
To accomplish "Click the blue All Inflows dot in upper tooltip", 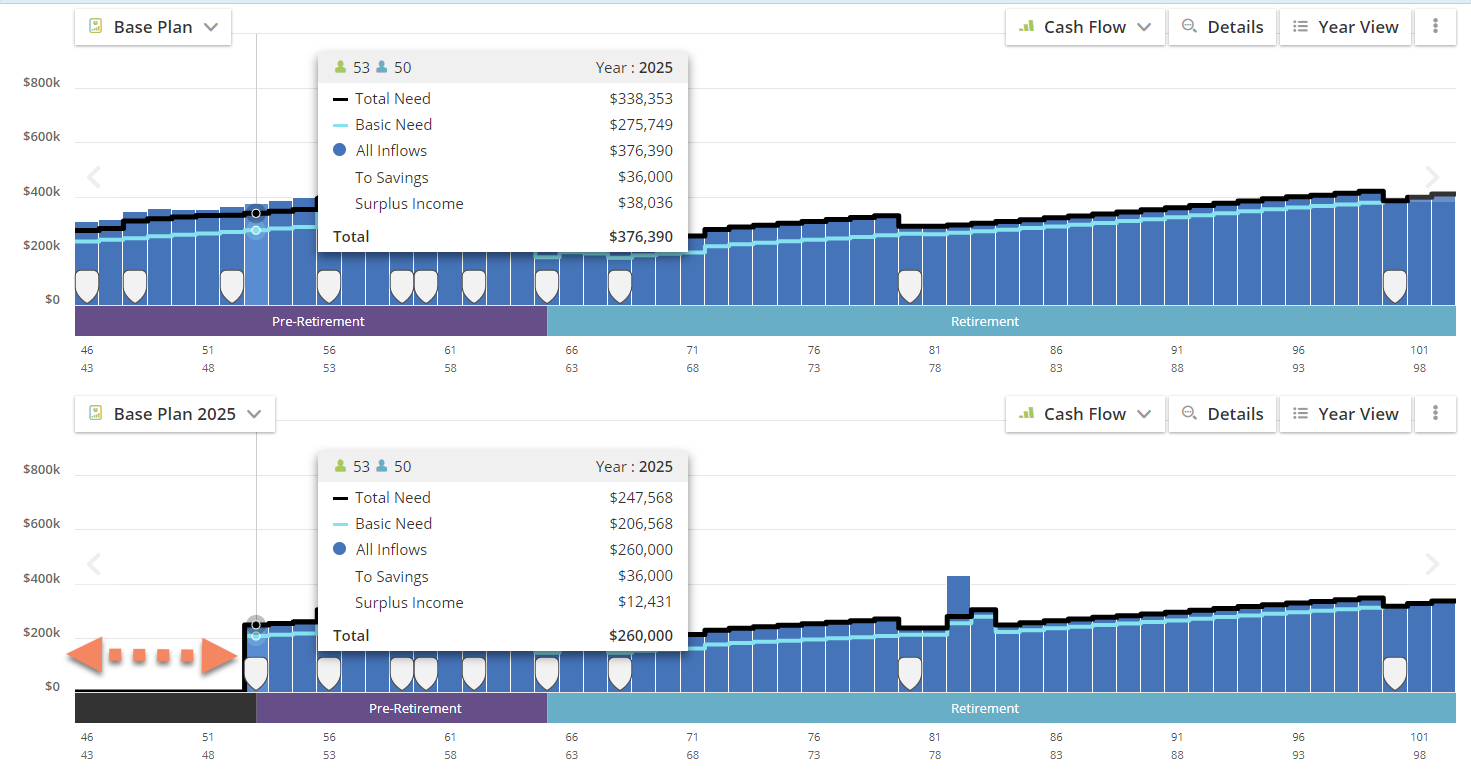I will click(340, 151).
